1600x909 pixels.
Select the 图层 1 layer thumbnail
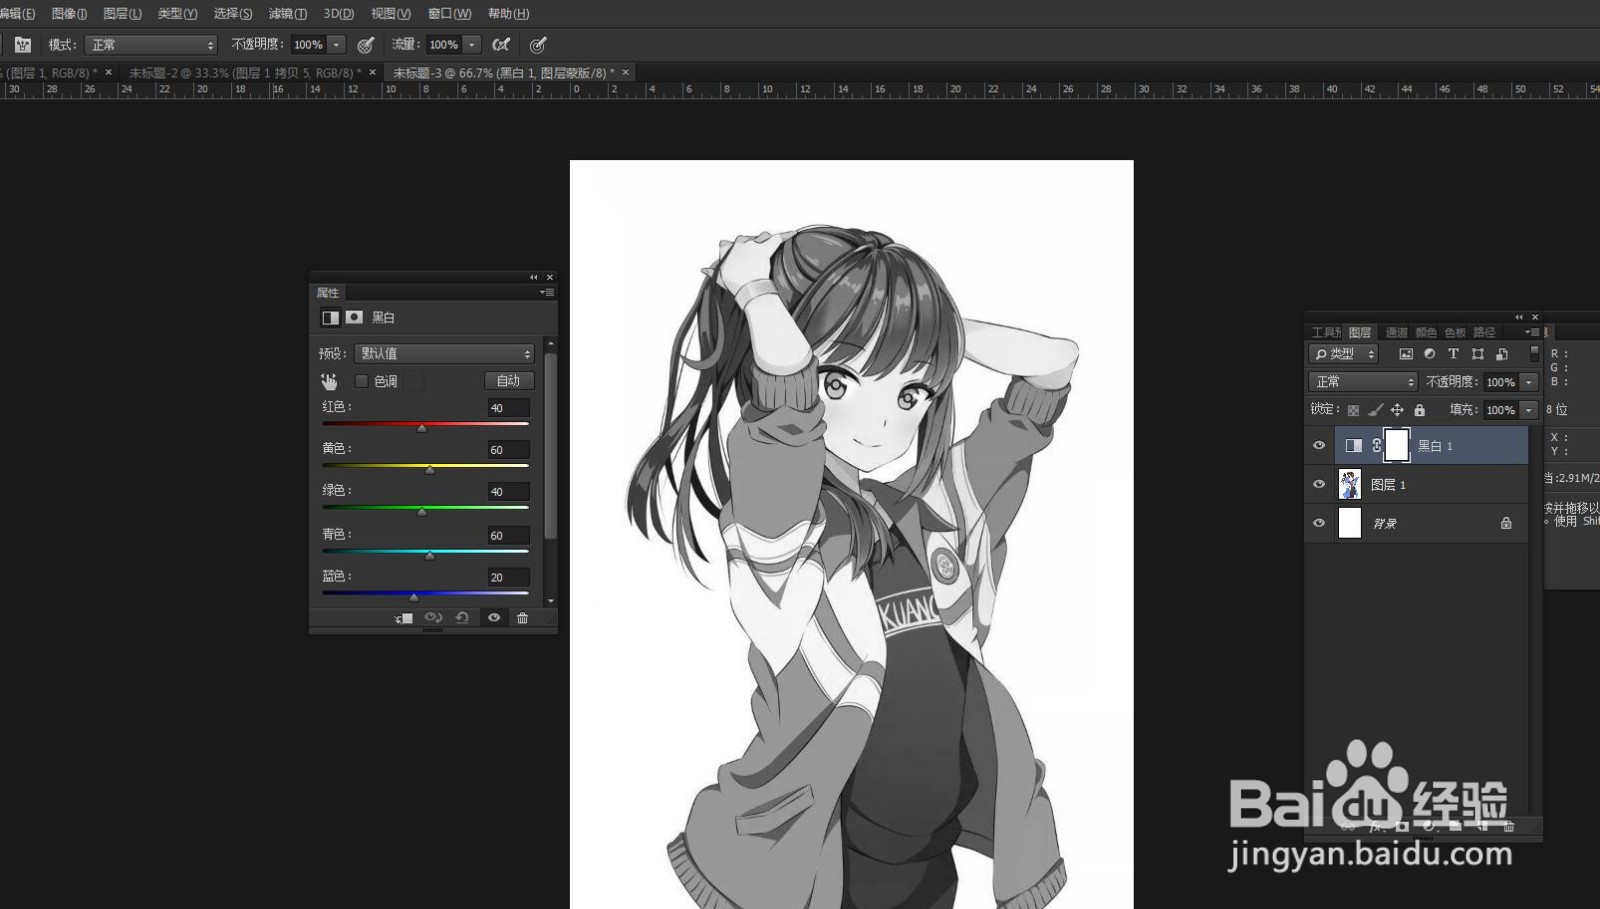[x=1350, y=484]
